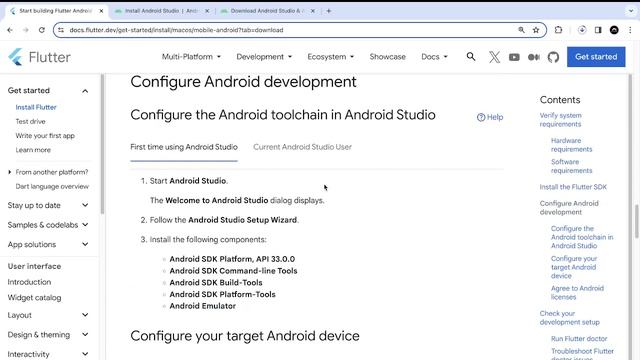Click the browser address bar URL
The image size is (640, 360).
176,30
